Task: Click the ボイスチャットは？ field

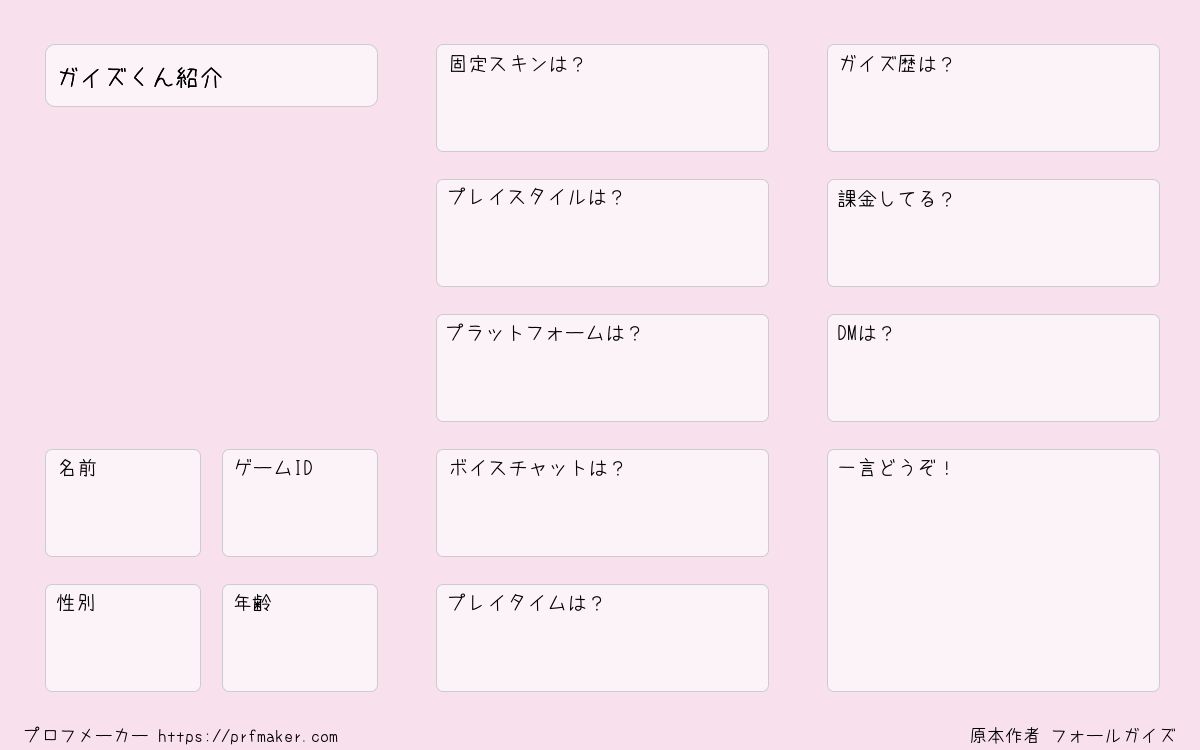Action: 602,503
